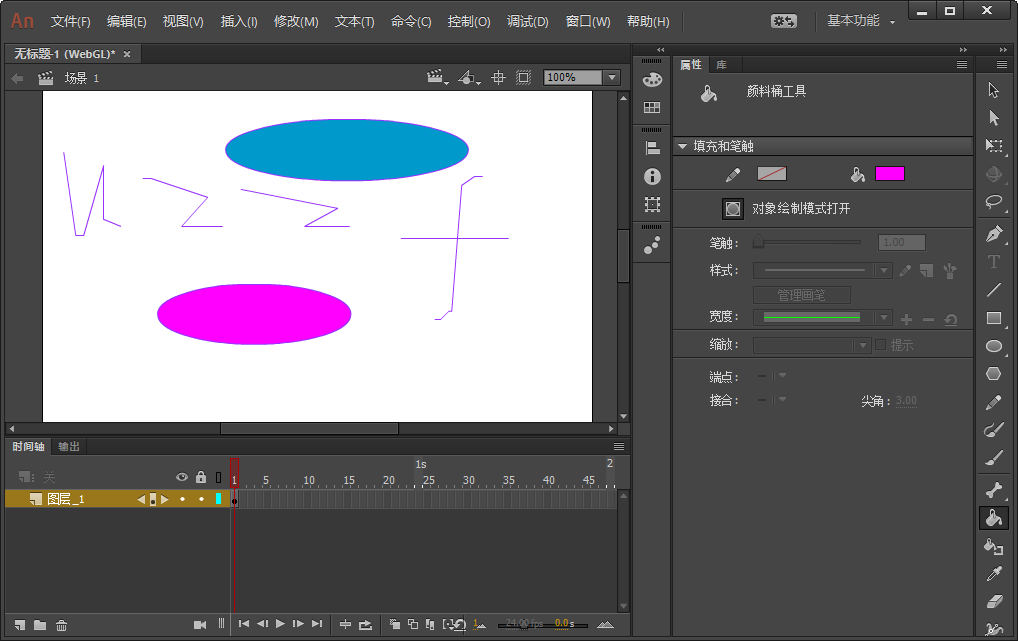
Task: Select the Pencil tool
Action: pos(994,402)
